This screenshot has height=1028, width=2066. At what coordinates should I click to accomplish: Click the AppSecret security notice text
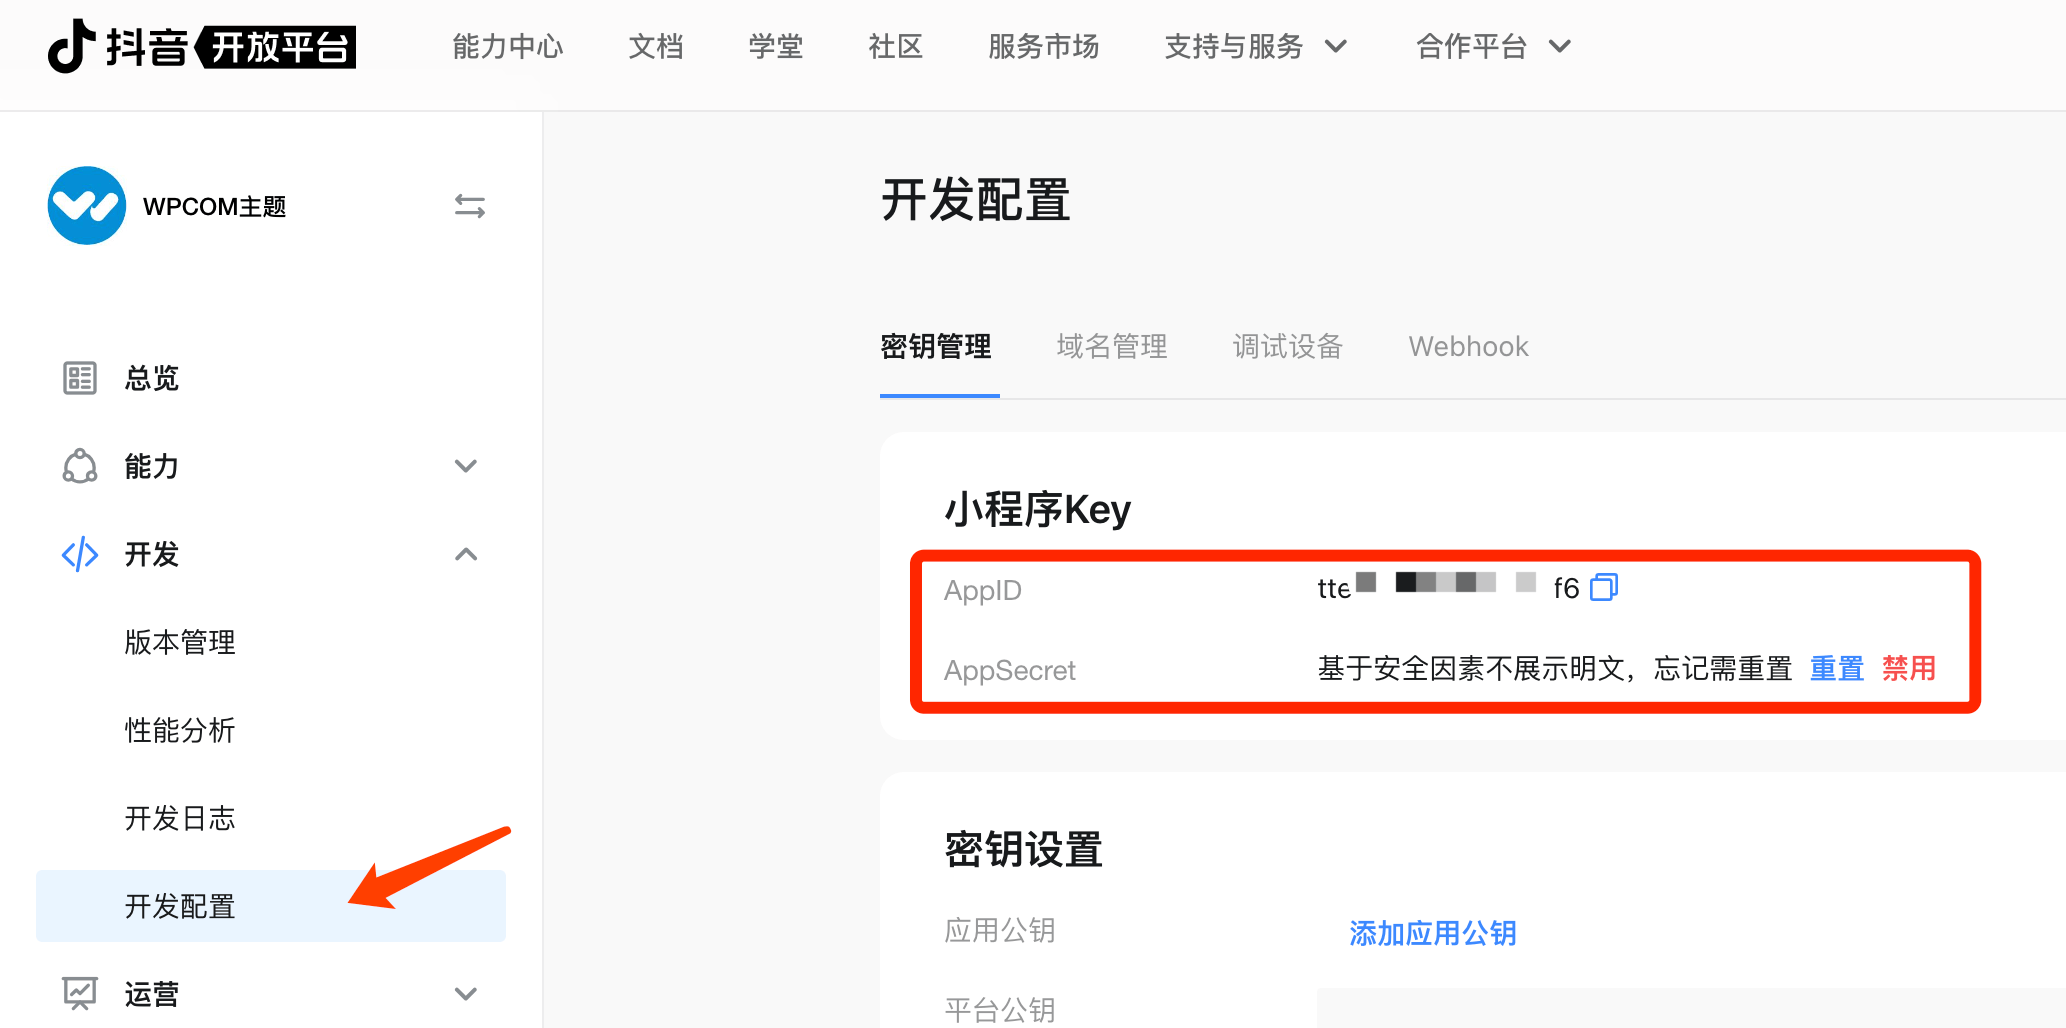[1554, 668]
